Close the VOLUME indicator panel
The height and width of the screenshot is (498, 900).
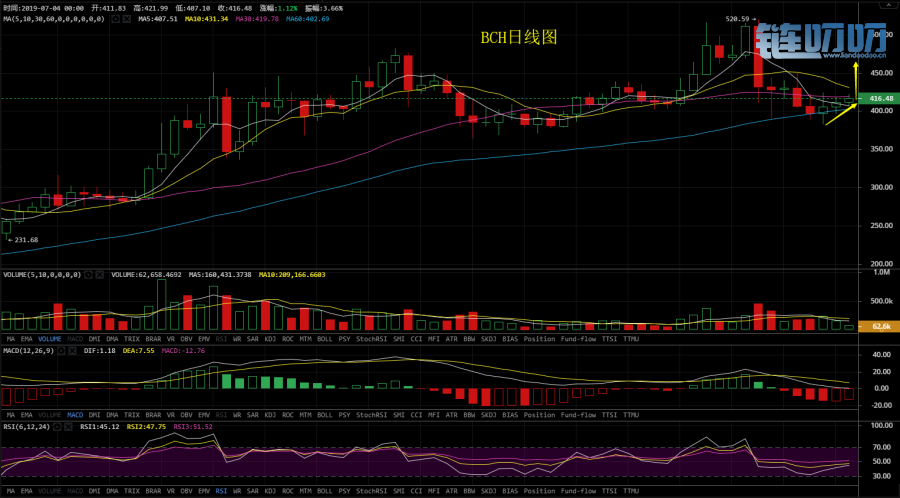(102, 274)
